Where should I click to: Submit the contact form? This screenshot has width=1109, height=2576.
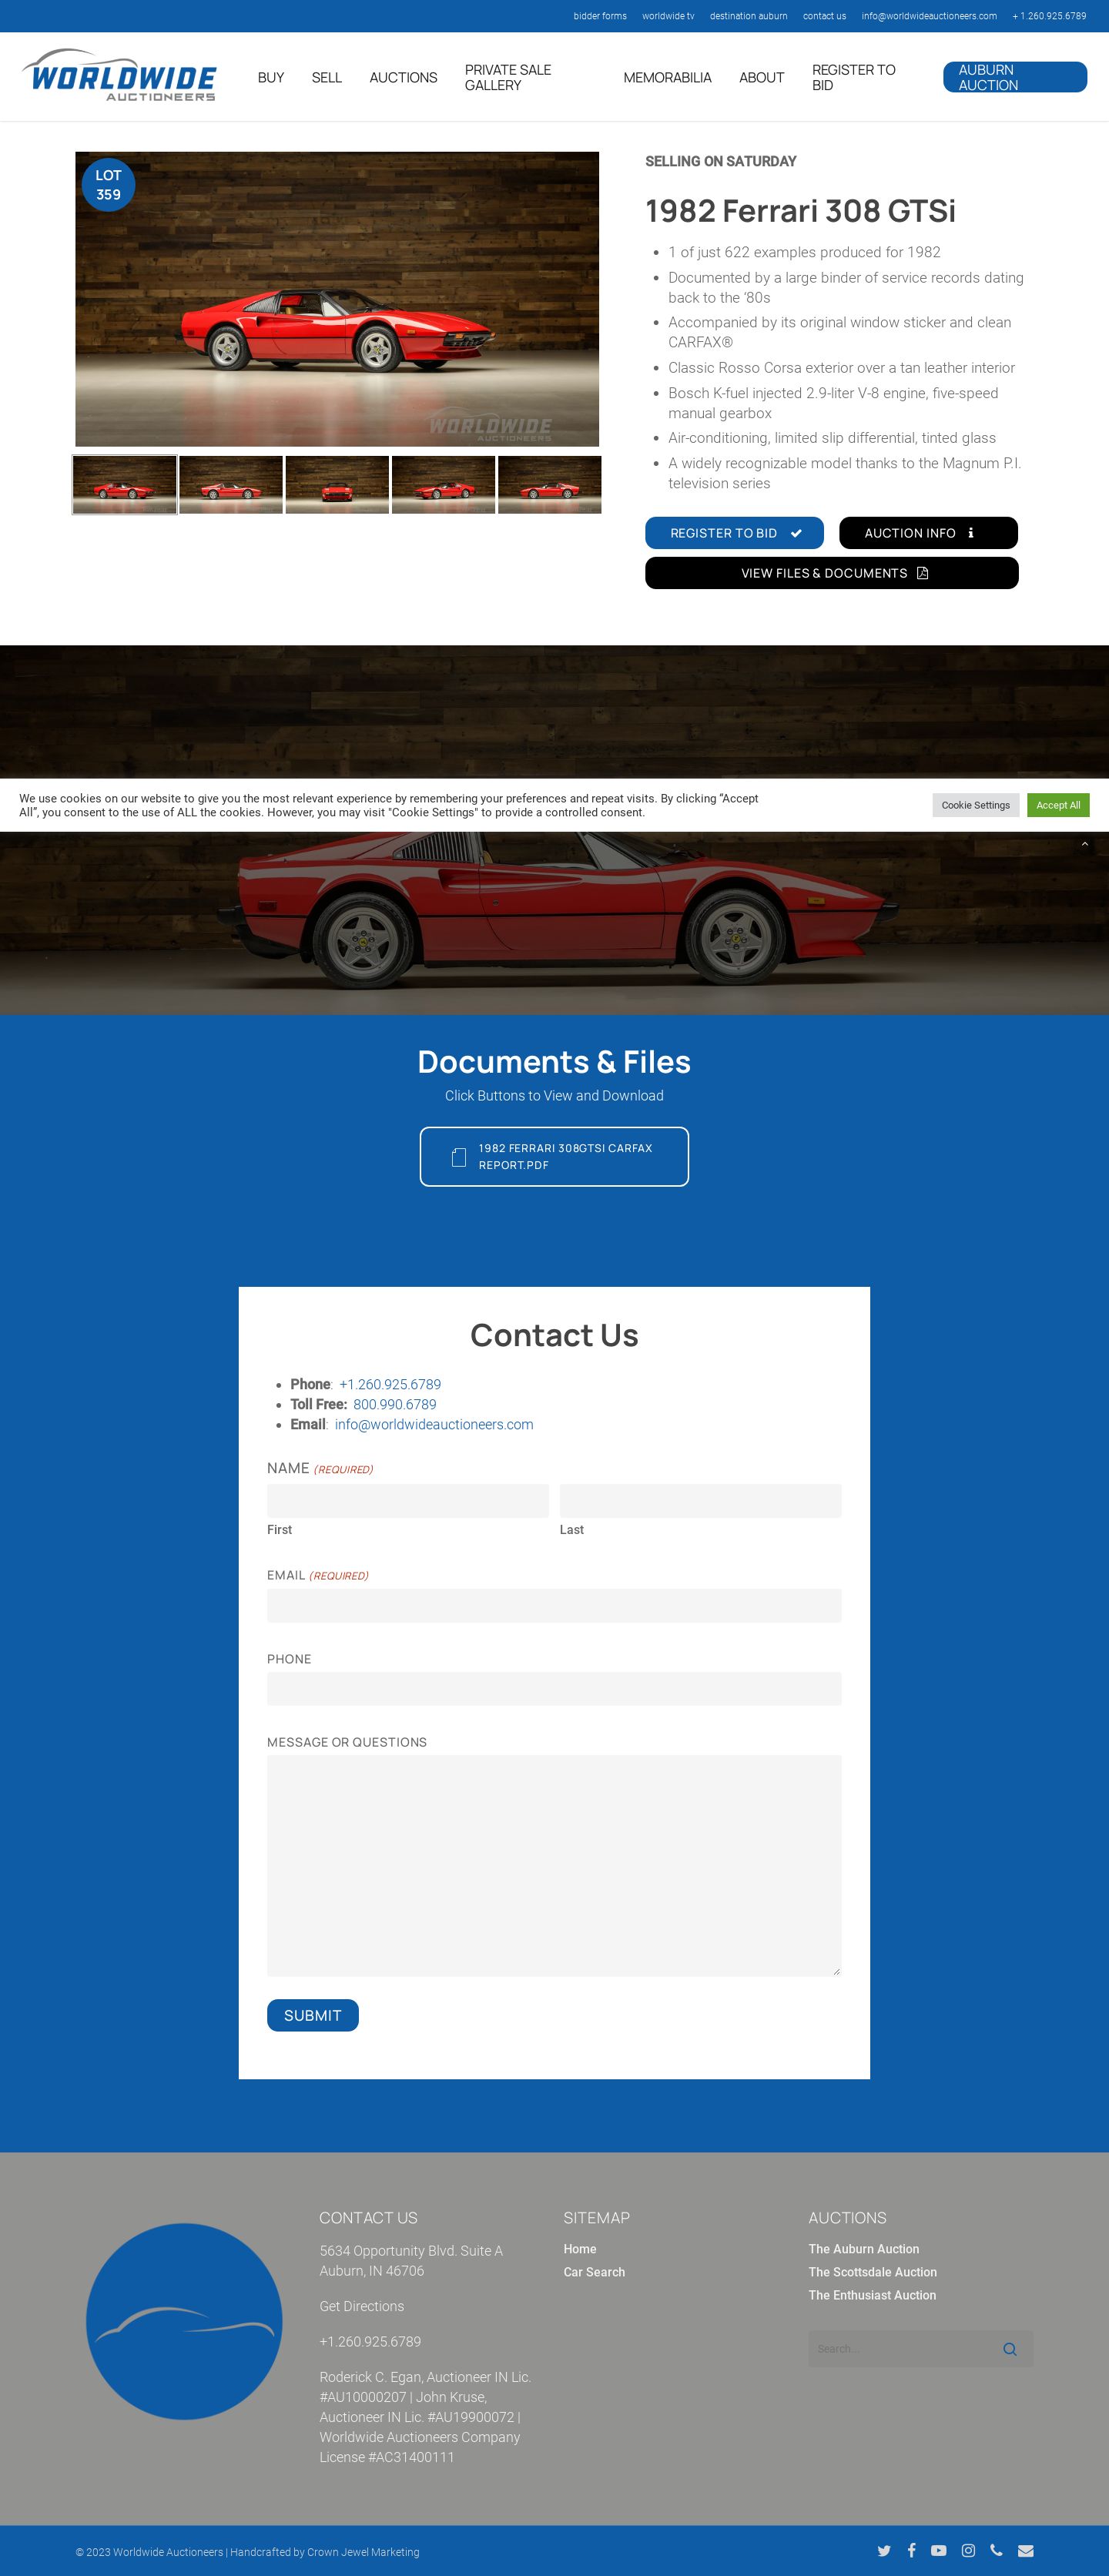tap(313, 2015)
